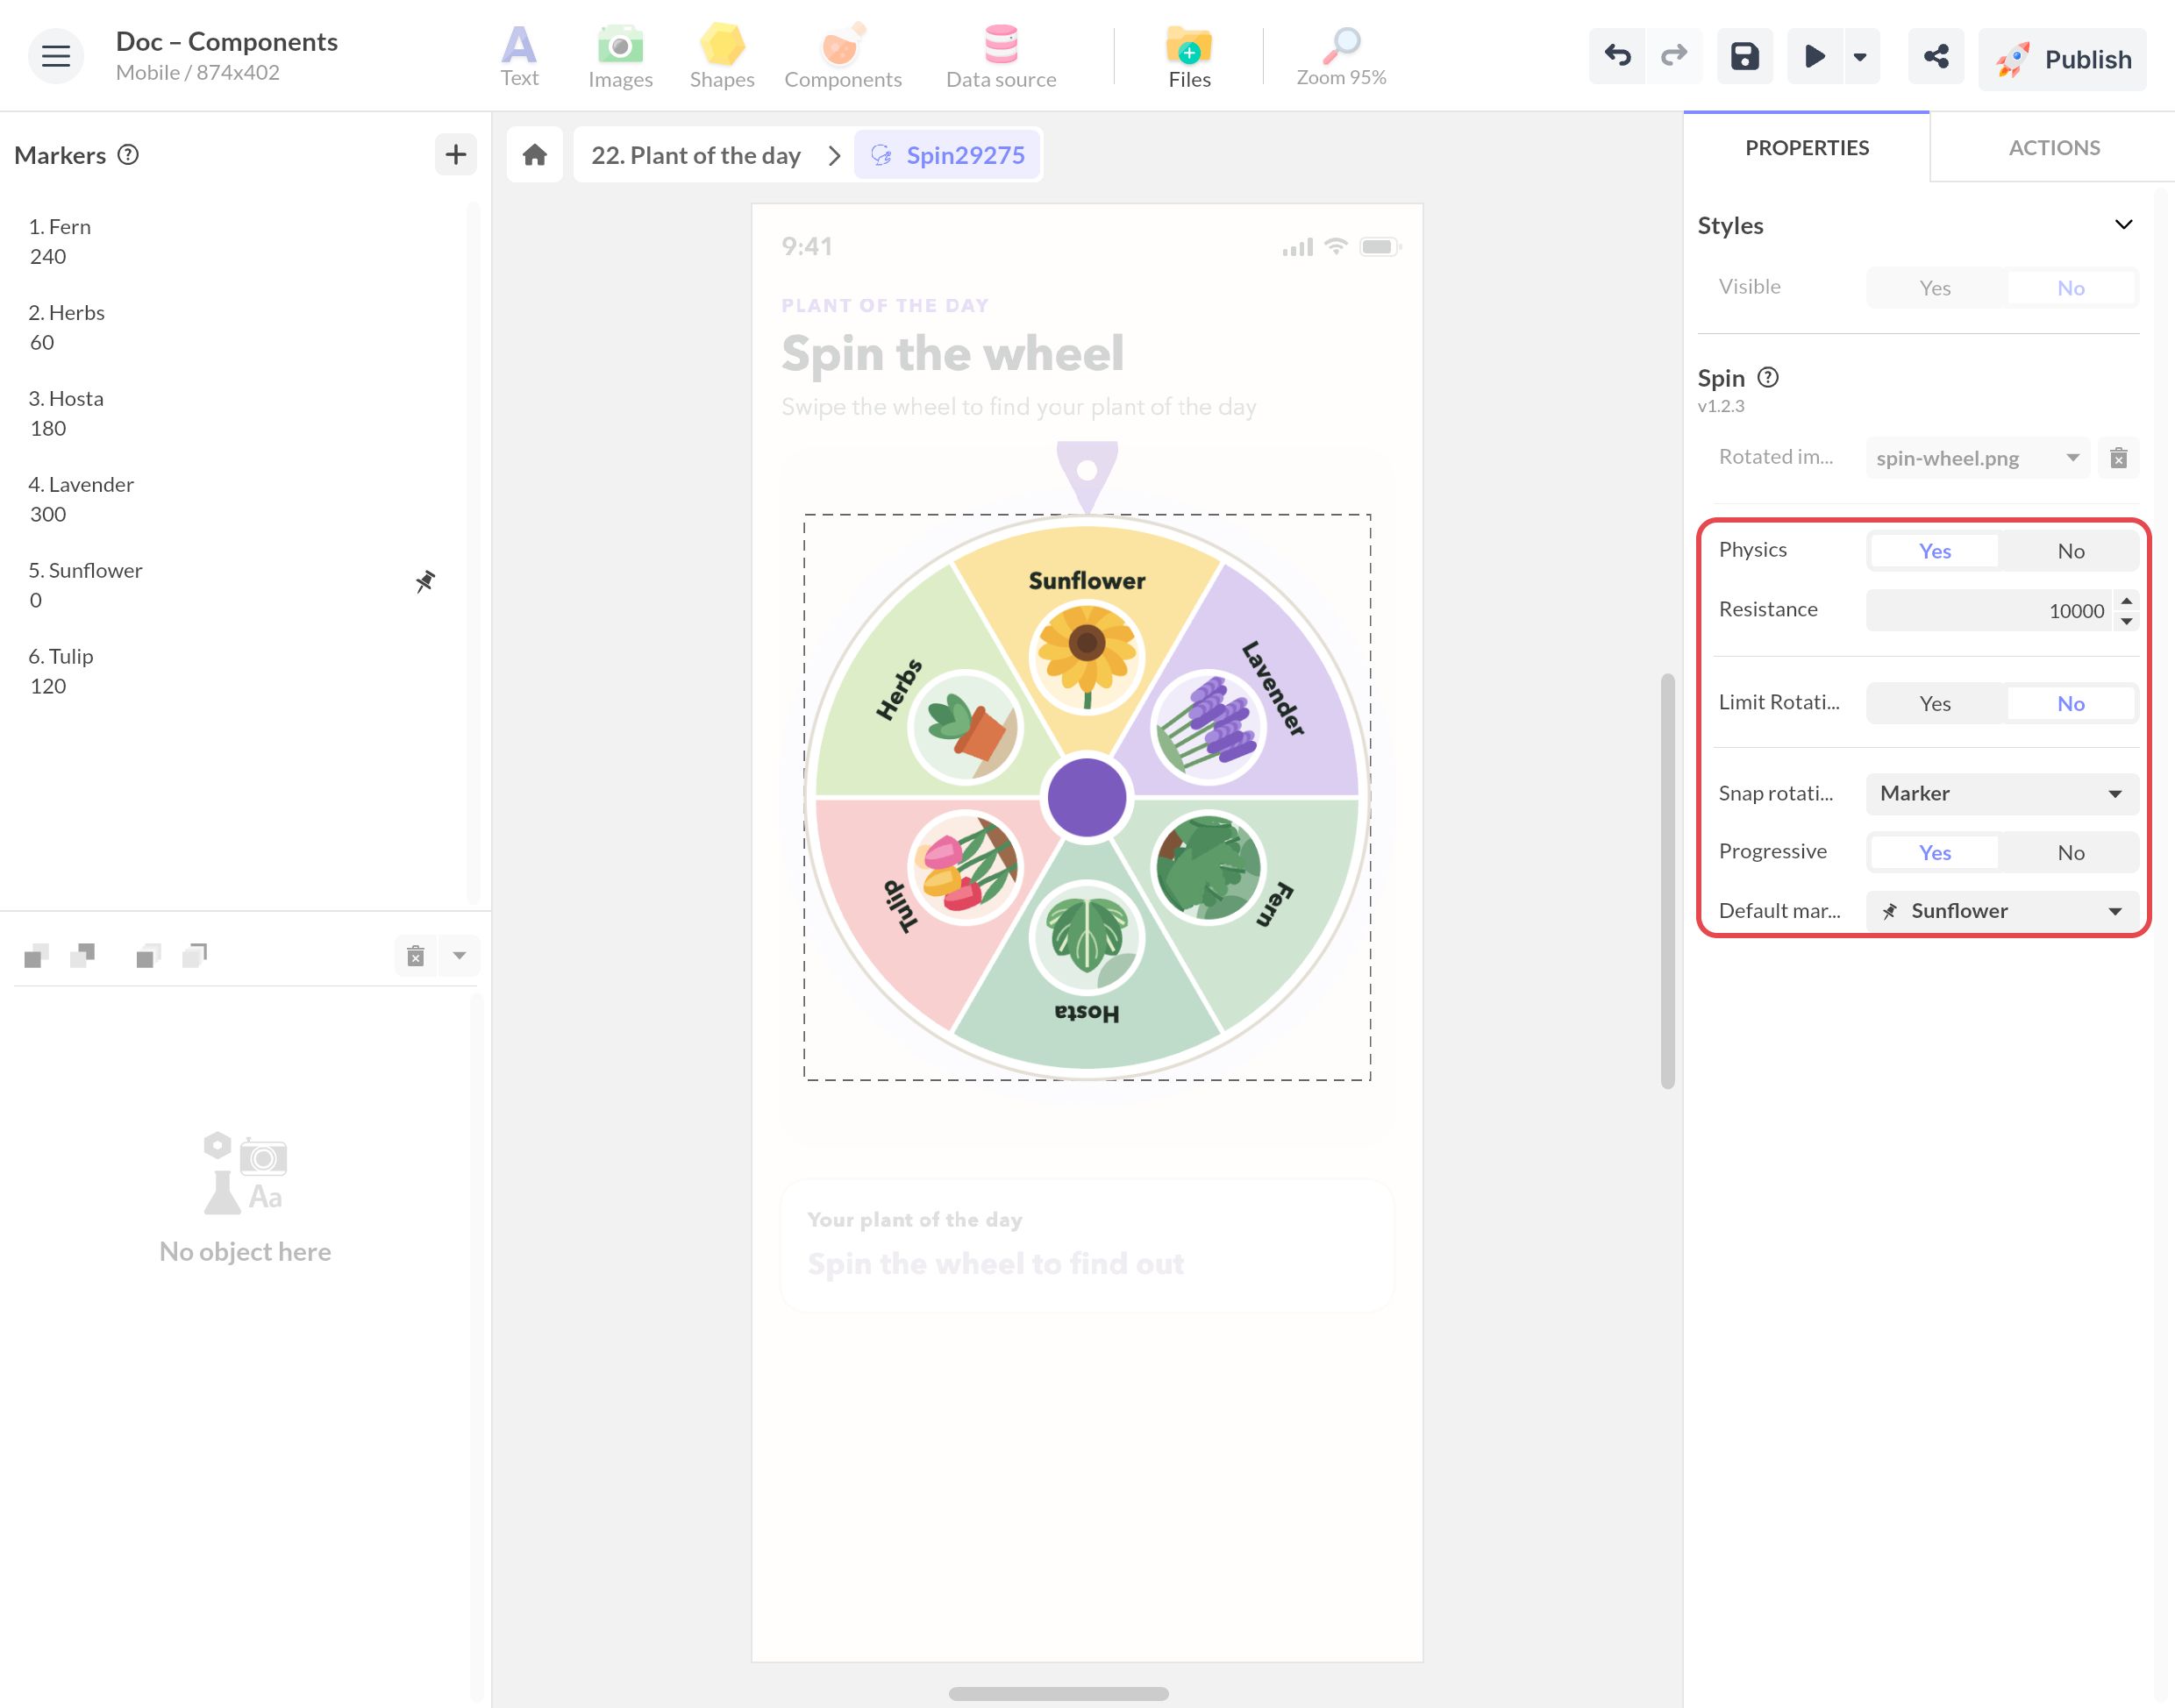Save the document
The image size is (2175, 1708).
click(1745, 56)
